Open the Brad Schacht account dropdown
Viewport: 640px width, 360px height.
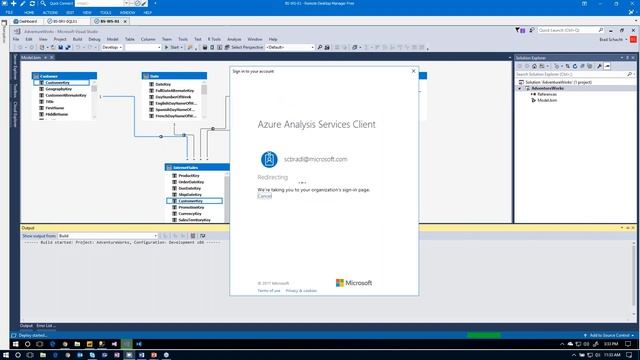click(613, 40)
